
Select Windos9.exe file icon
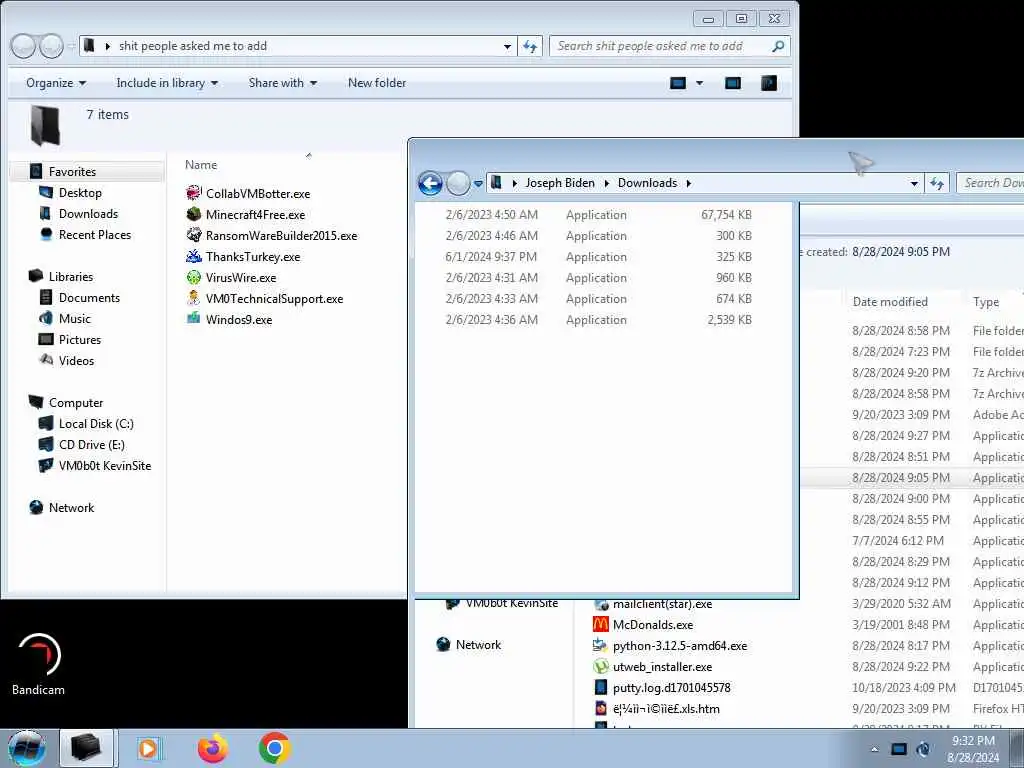[193, 319]
